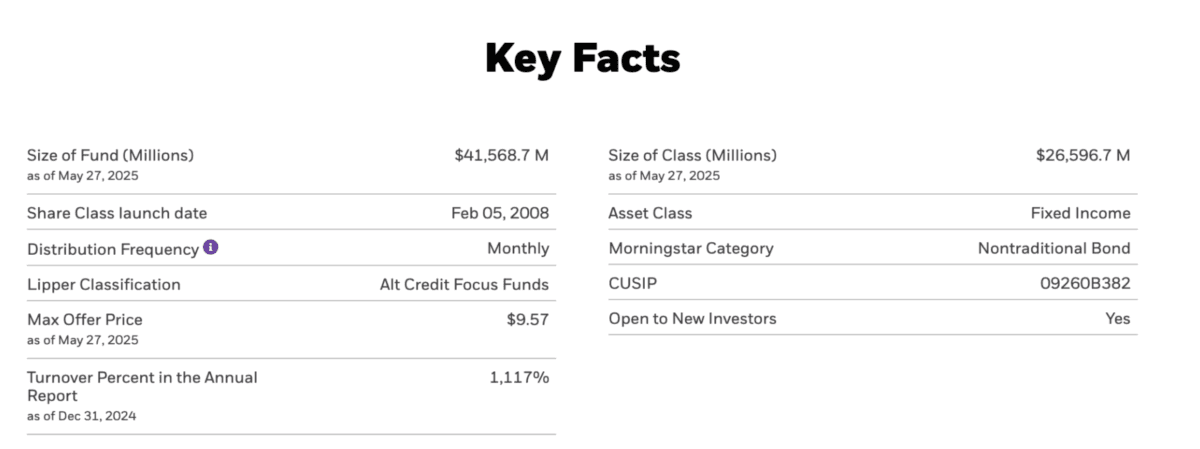Click Turnover Percent in the Annual Report
Viewport: 1200px width, 449px height.
142,386
